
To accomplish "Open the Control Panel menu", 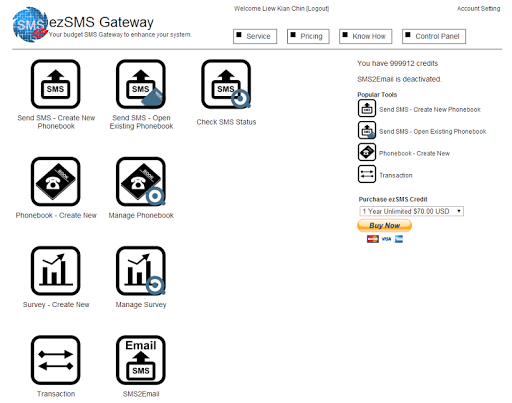I will coord(434,36).
